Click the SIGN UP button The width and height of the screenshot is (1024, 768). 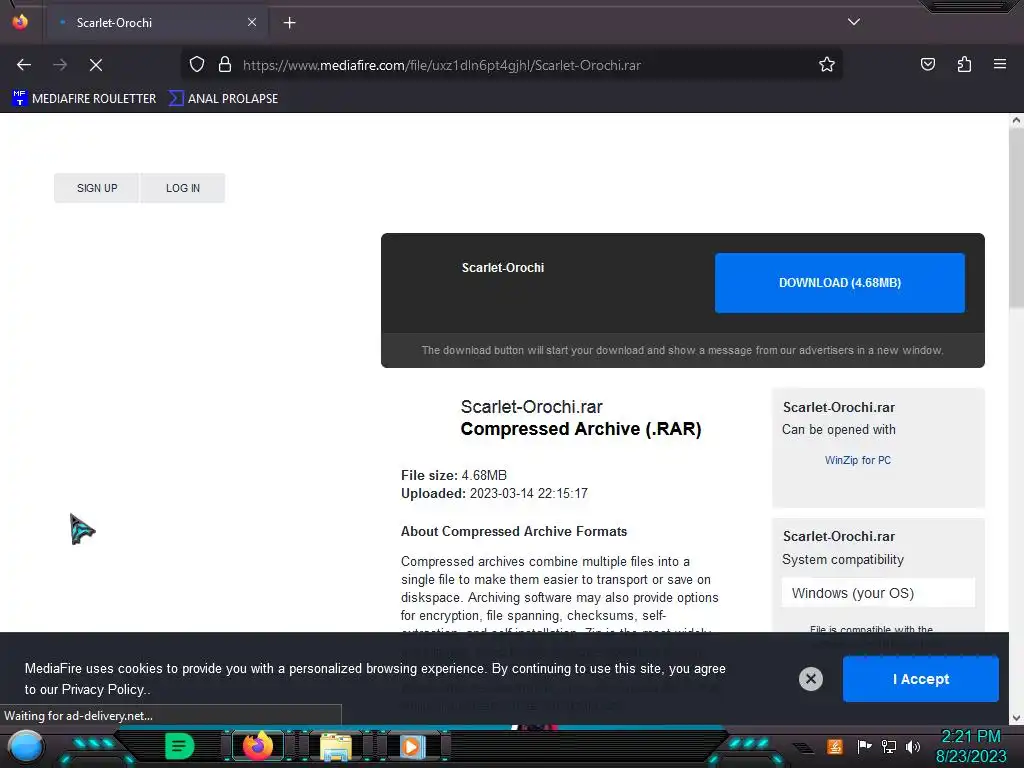[97, 188]
